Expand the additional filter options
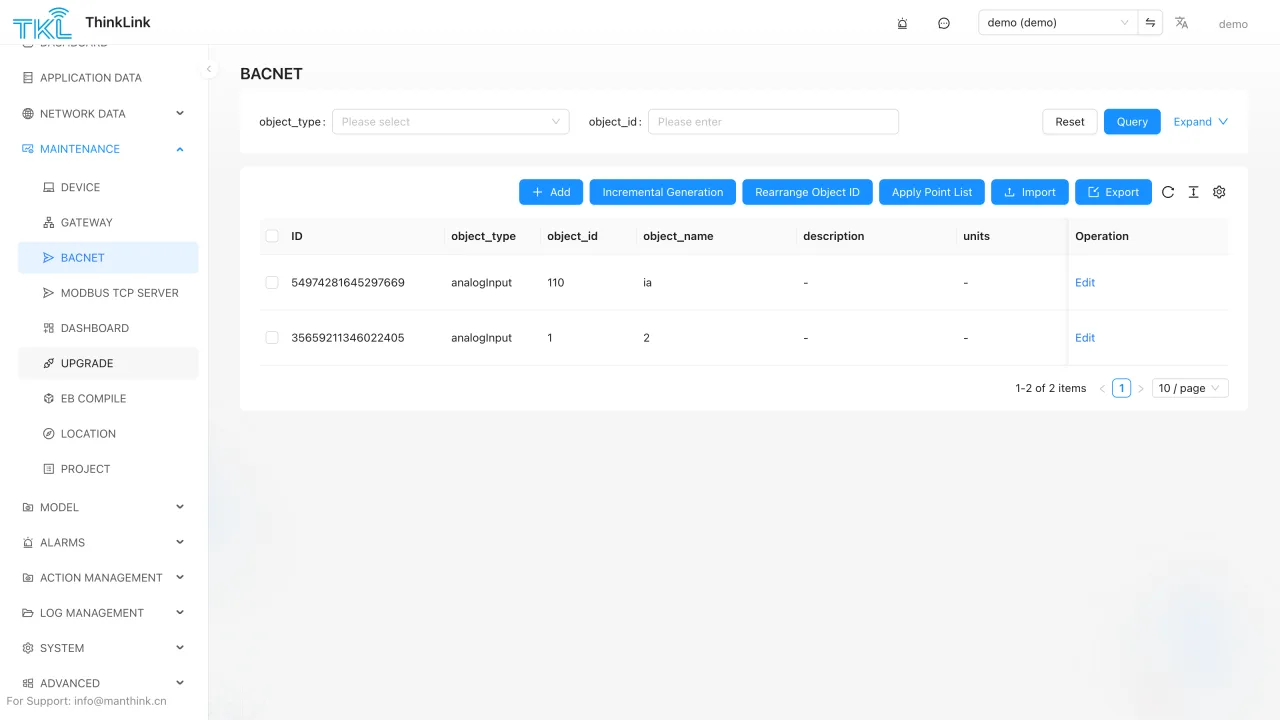 [x=1201, y=122]
